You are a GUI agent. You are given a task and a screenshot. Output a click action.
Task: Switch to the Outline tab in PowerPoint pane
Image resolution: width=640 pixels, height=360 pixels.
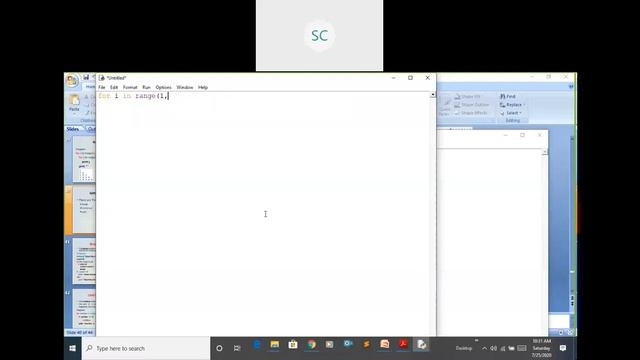(91, 129)
